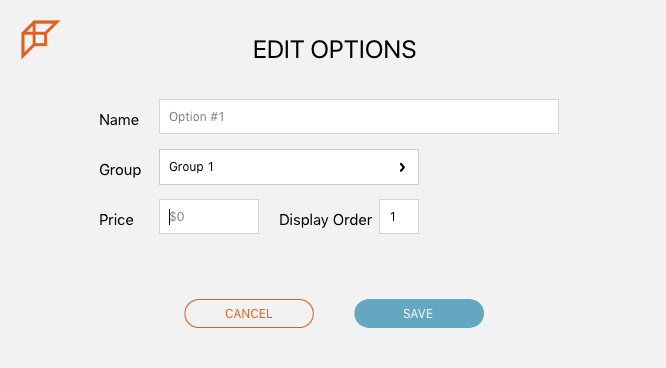
Task: Click the orange cube logo icon
Action: [40, 39]
